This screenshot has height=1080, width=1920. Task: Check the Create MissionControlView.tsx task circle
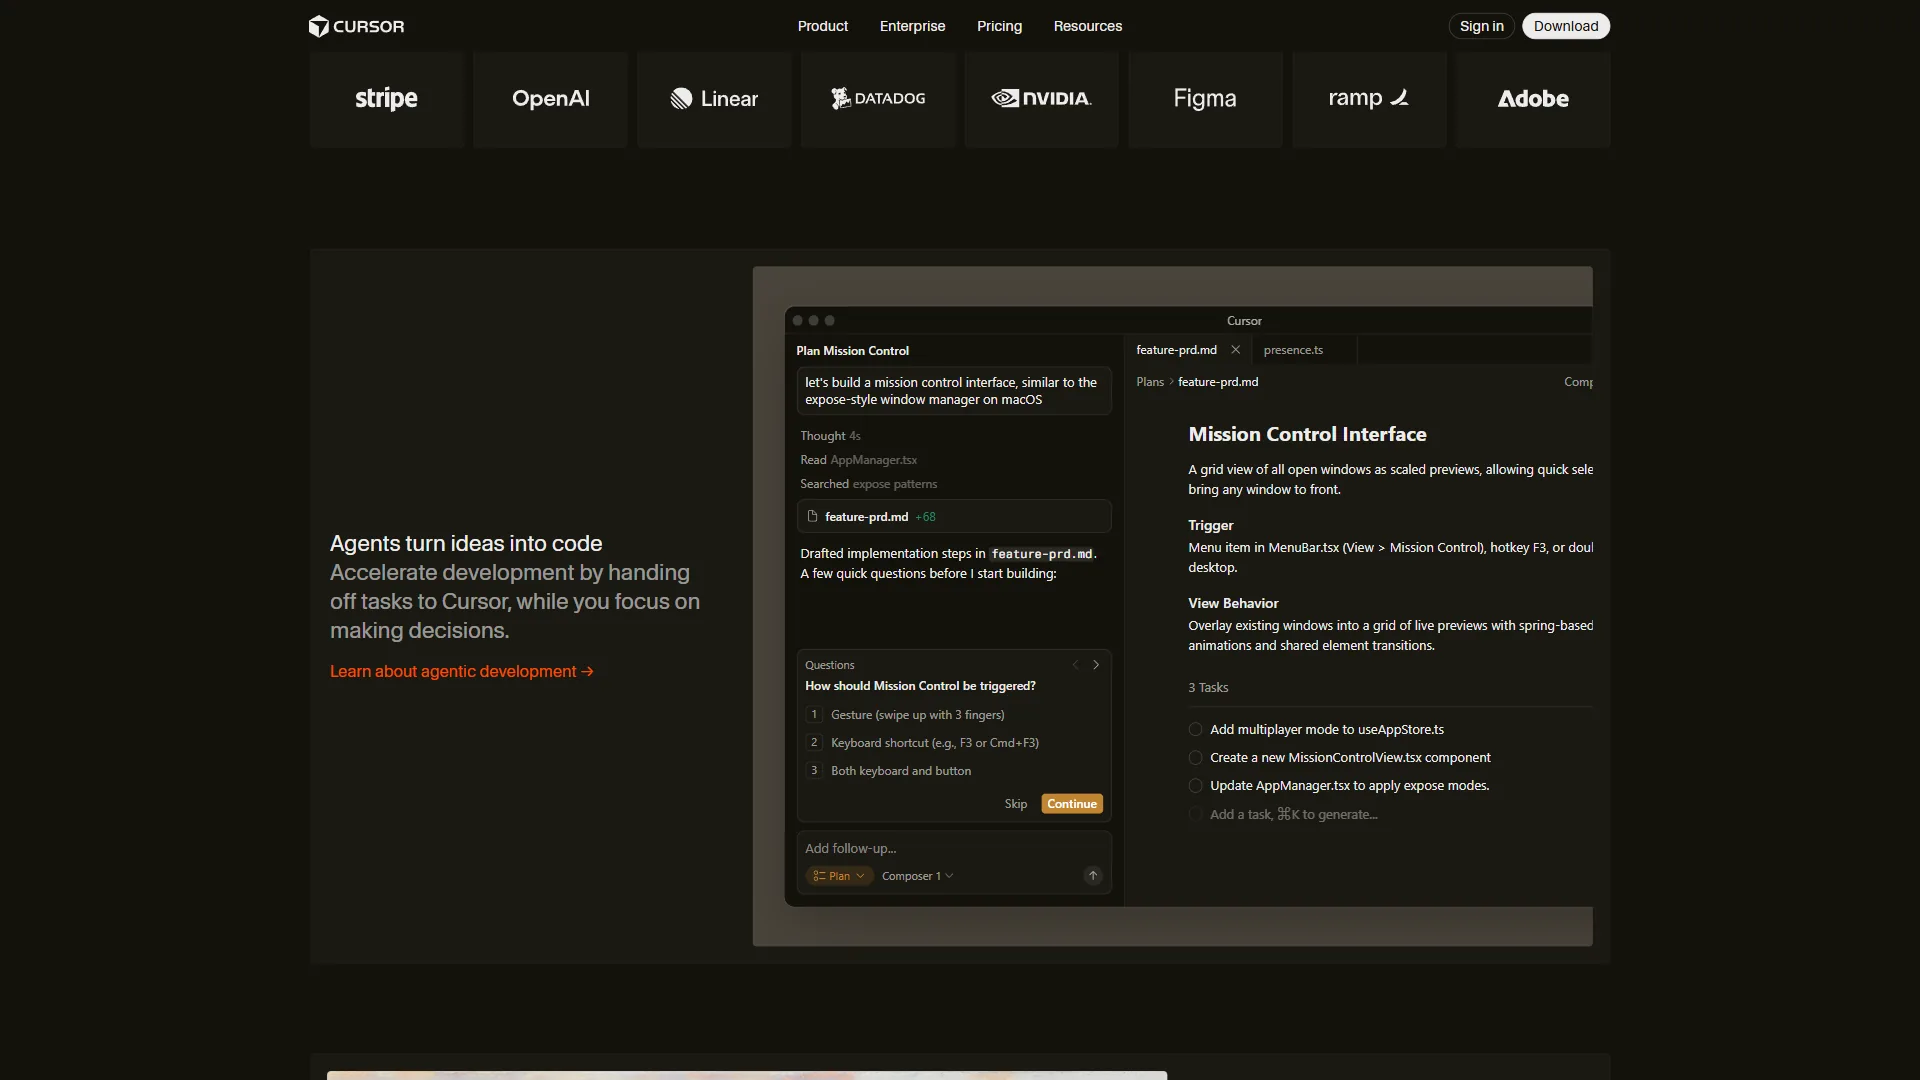(x=1196, y=758)
